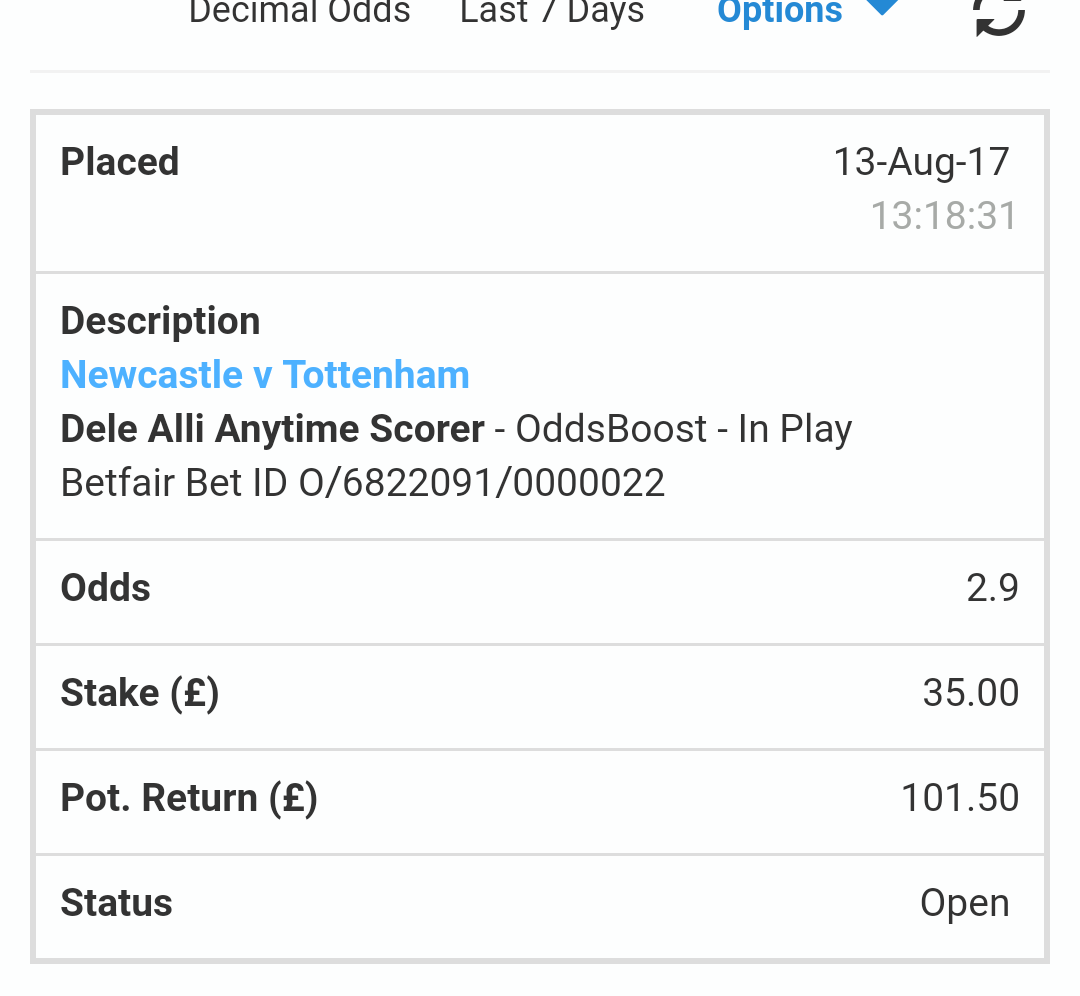This screenshot has height=996, width=1080.
Task: Click the Odds value 2.9
Action: click(992, 588)
